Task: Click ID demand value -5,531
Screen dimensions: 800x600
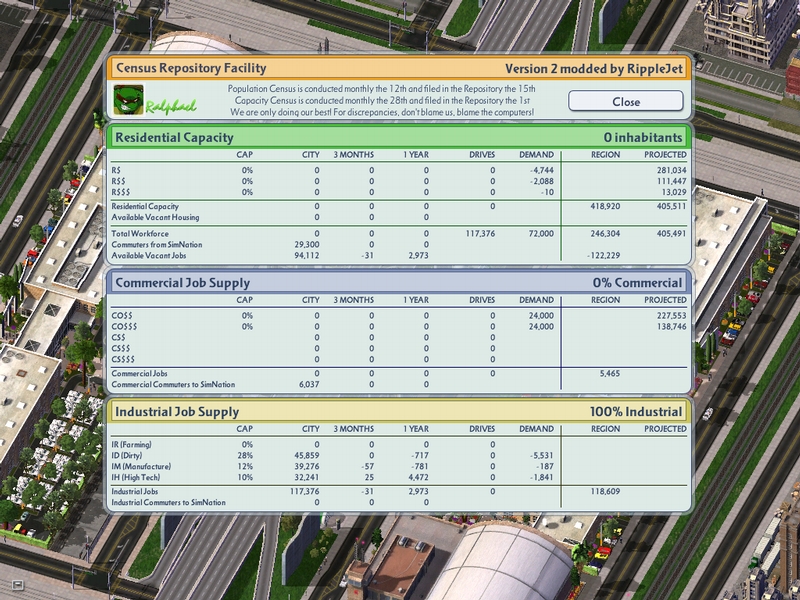Action: pos(542,456)
